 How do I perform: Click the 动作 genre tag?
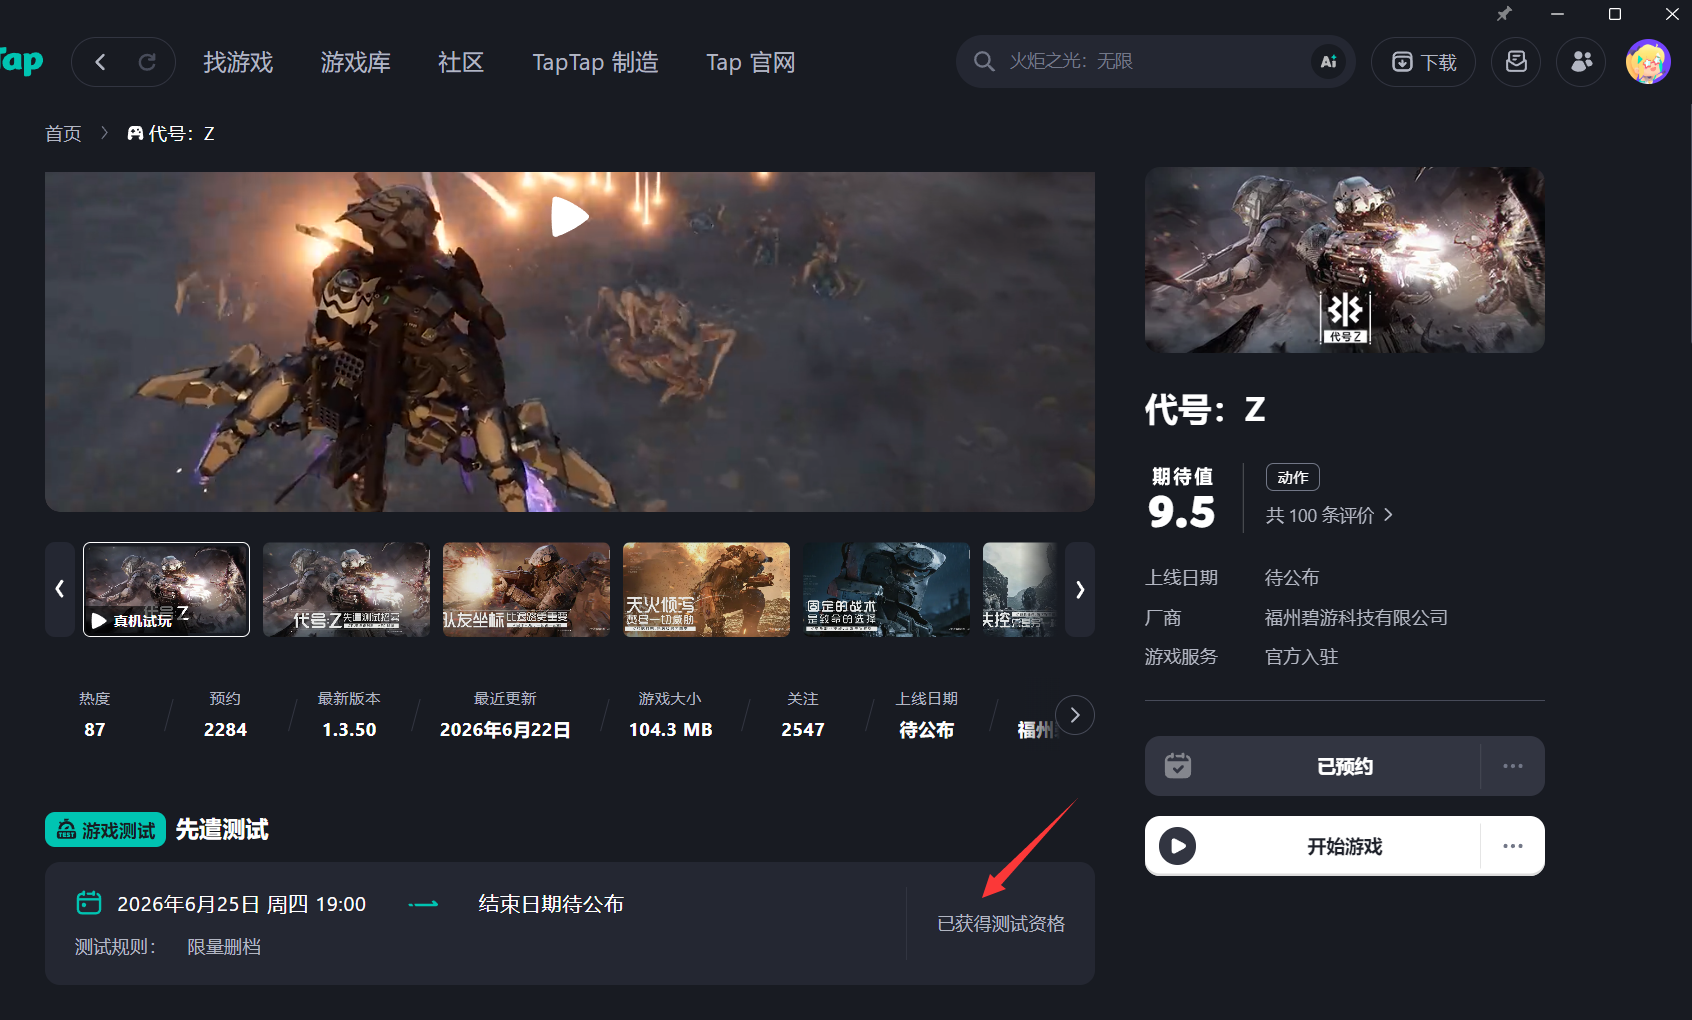click(x=1293, y=477)
